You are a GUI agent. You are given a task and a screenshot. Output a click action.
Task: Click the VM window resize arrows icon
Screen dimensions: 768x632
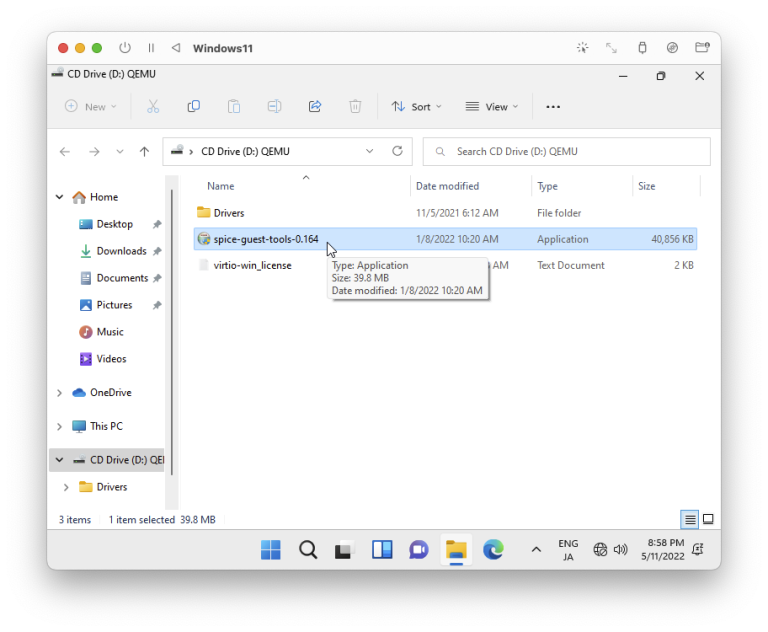(611, 48)
